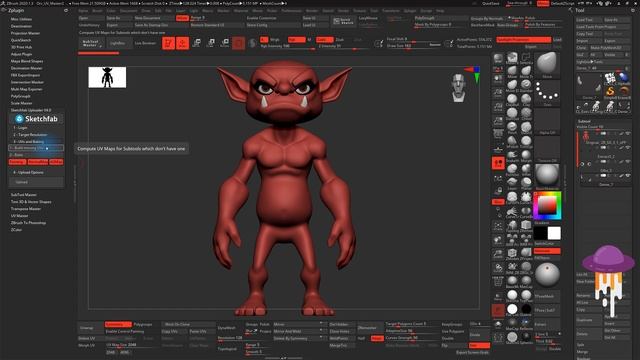
Task: Select the Move brush icon
Action: tap(512, 72)
